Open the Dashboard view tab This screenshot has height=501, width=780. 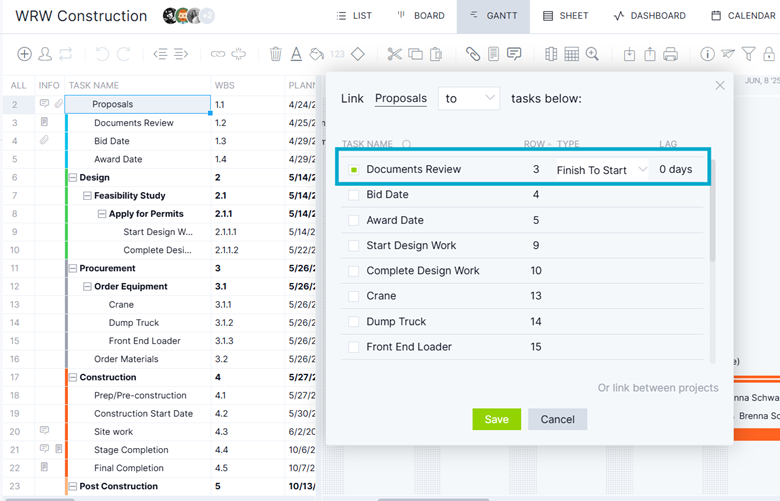point(649,16)
